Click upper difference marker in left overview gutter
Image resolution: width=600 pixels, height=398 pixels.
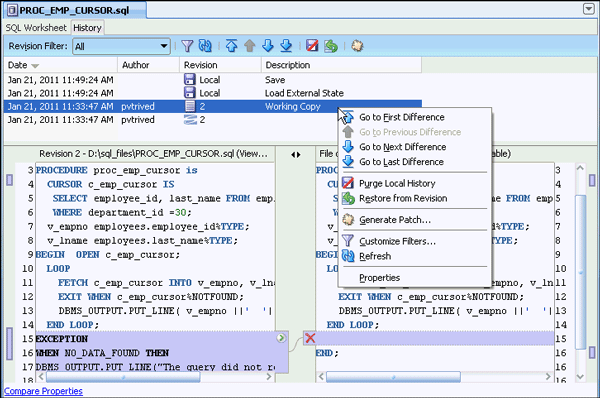point(10,180)
